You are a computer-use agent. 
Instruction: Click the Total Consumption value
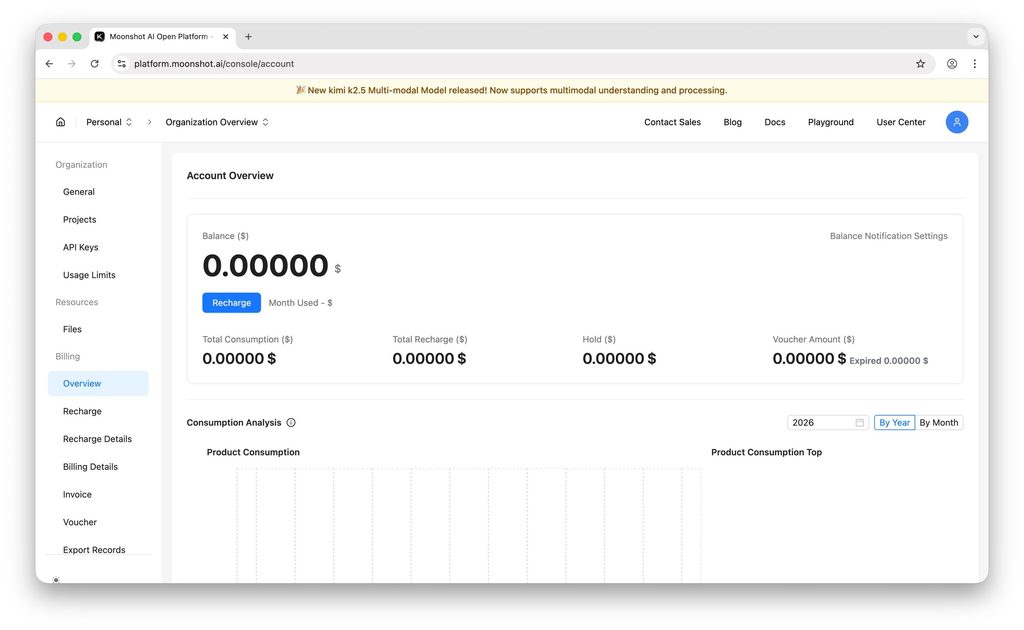pos(239,358)
